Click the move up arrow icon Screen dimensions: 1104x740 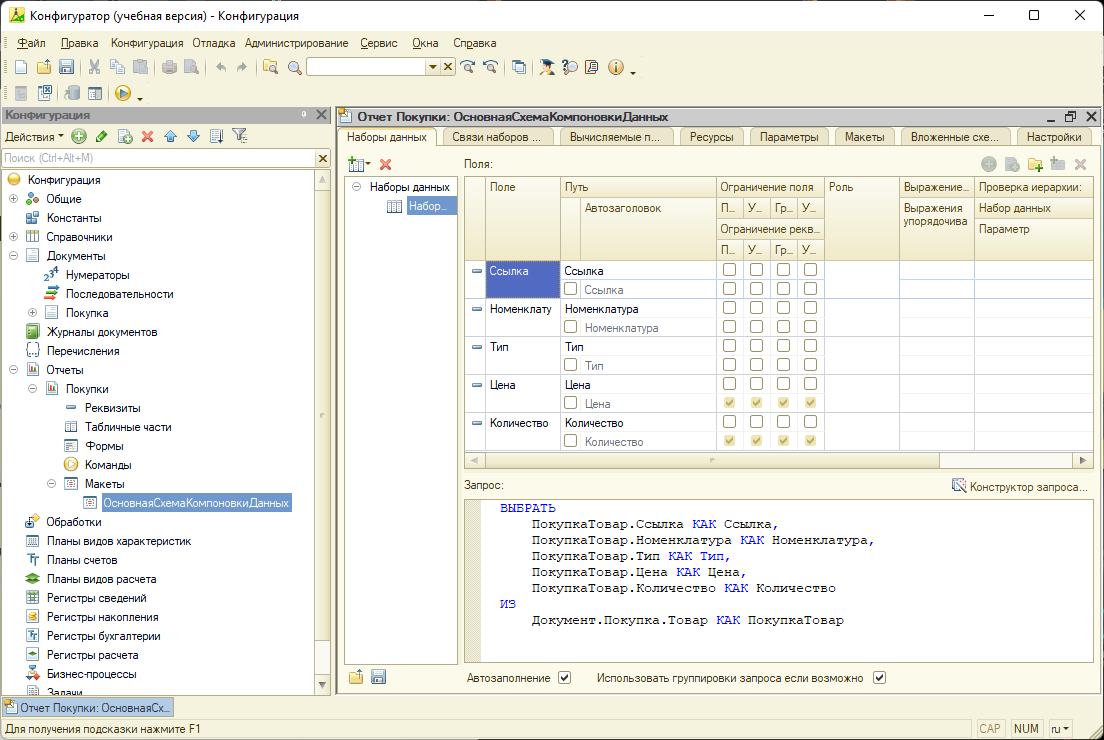tap(170, 136)
